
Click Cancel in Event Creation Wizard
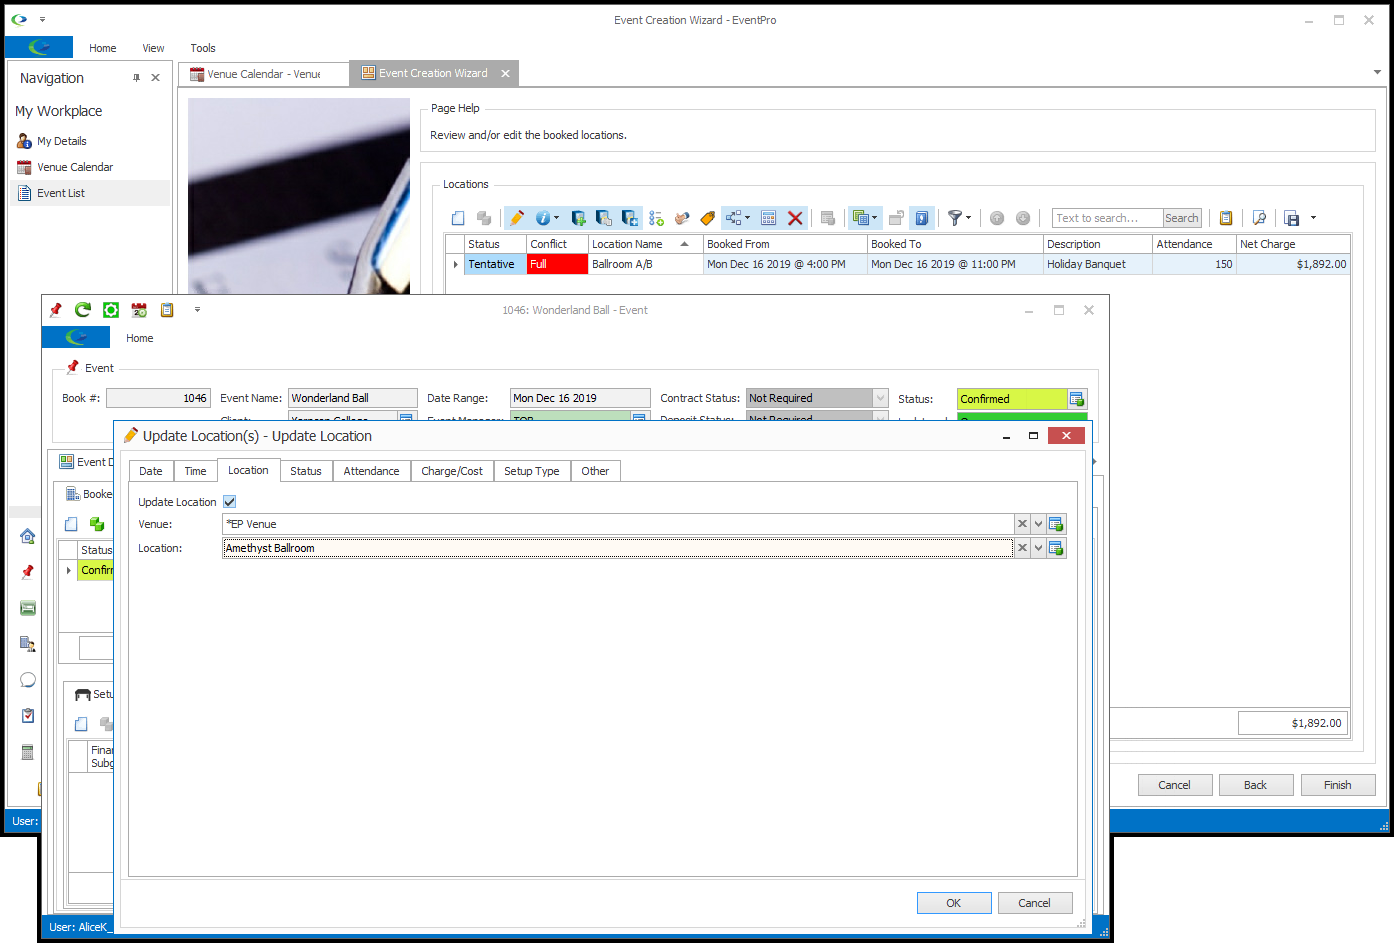tap(1175, 785)
